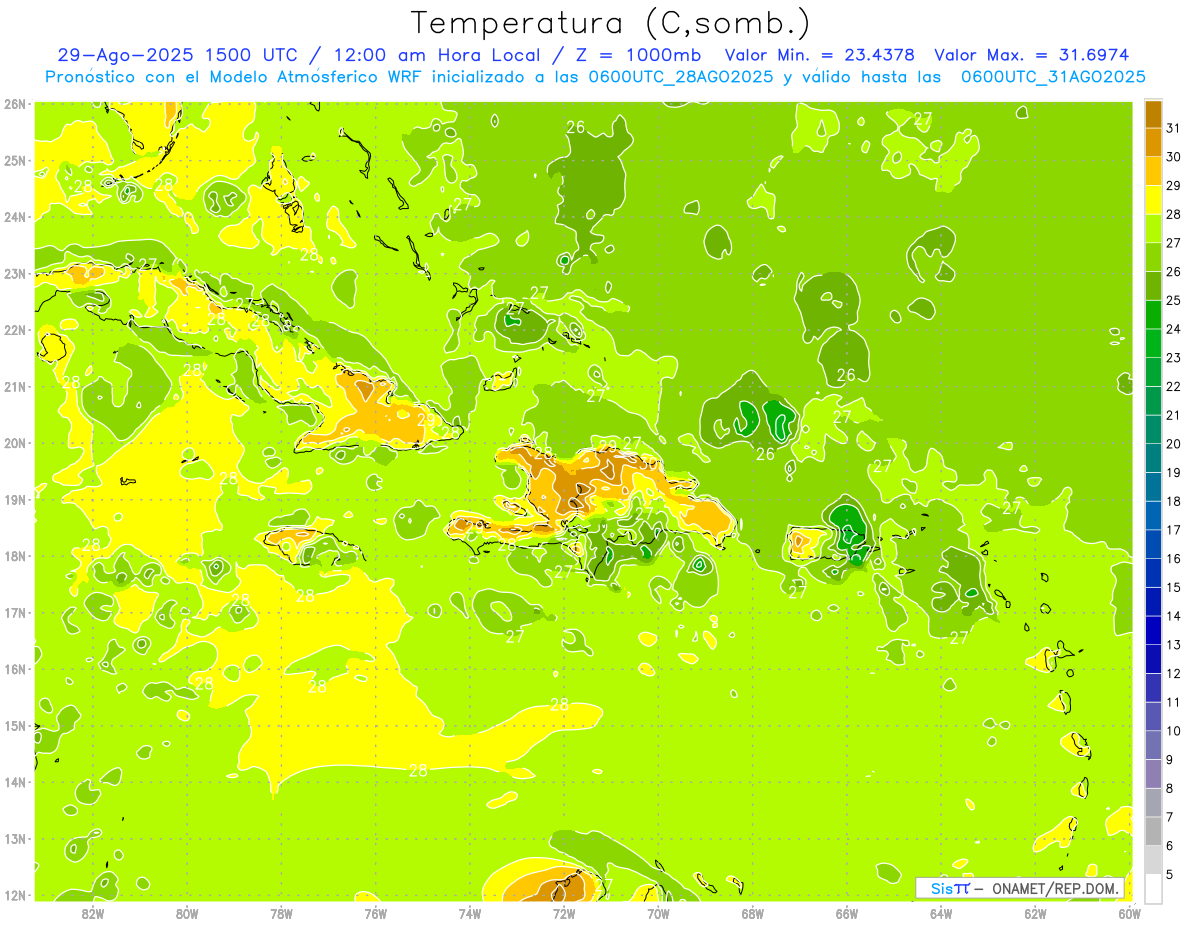
Task: Click the "0600UTC_31AGO2025" valid-until time
Action: pyautogui.click(x=1053, y=77)
